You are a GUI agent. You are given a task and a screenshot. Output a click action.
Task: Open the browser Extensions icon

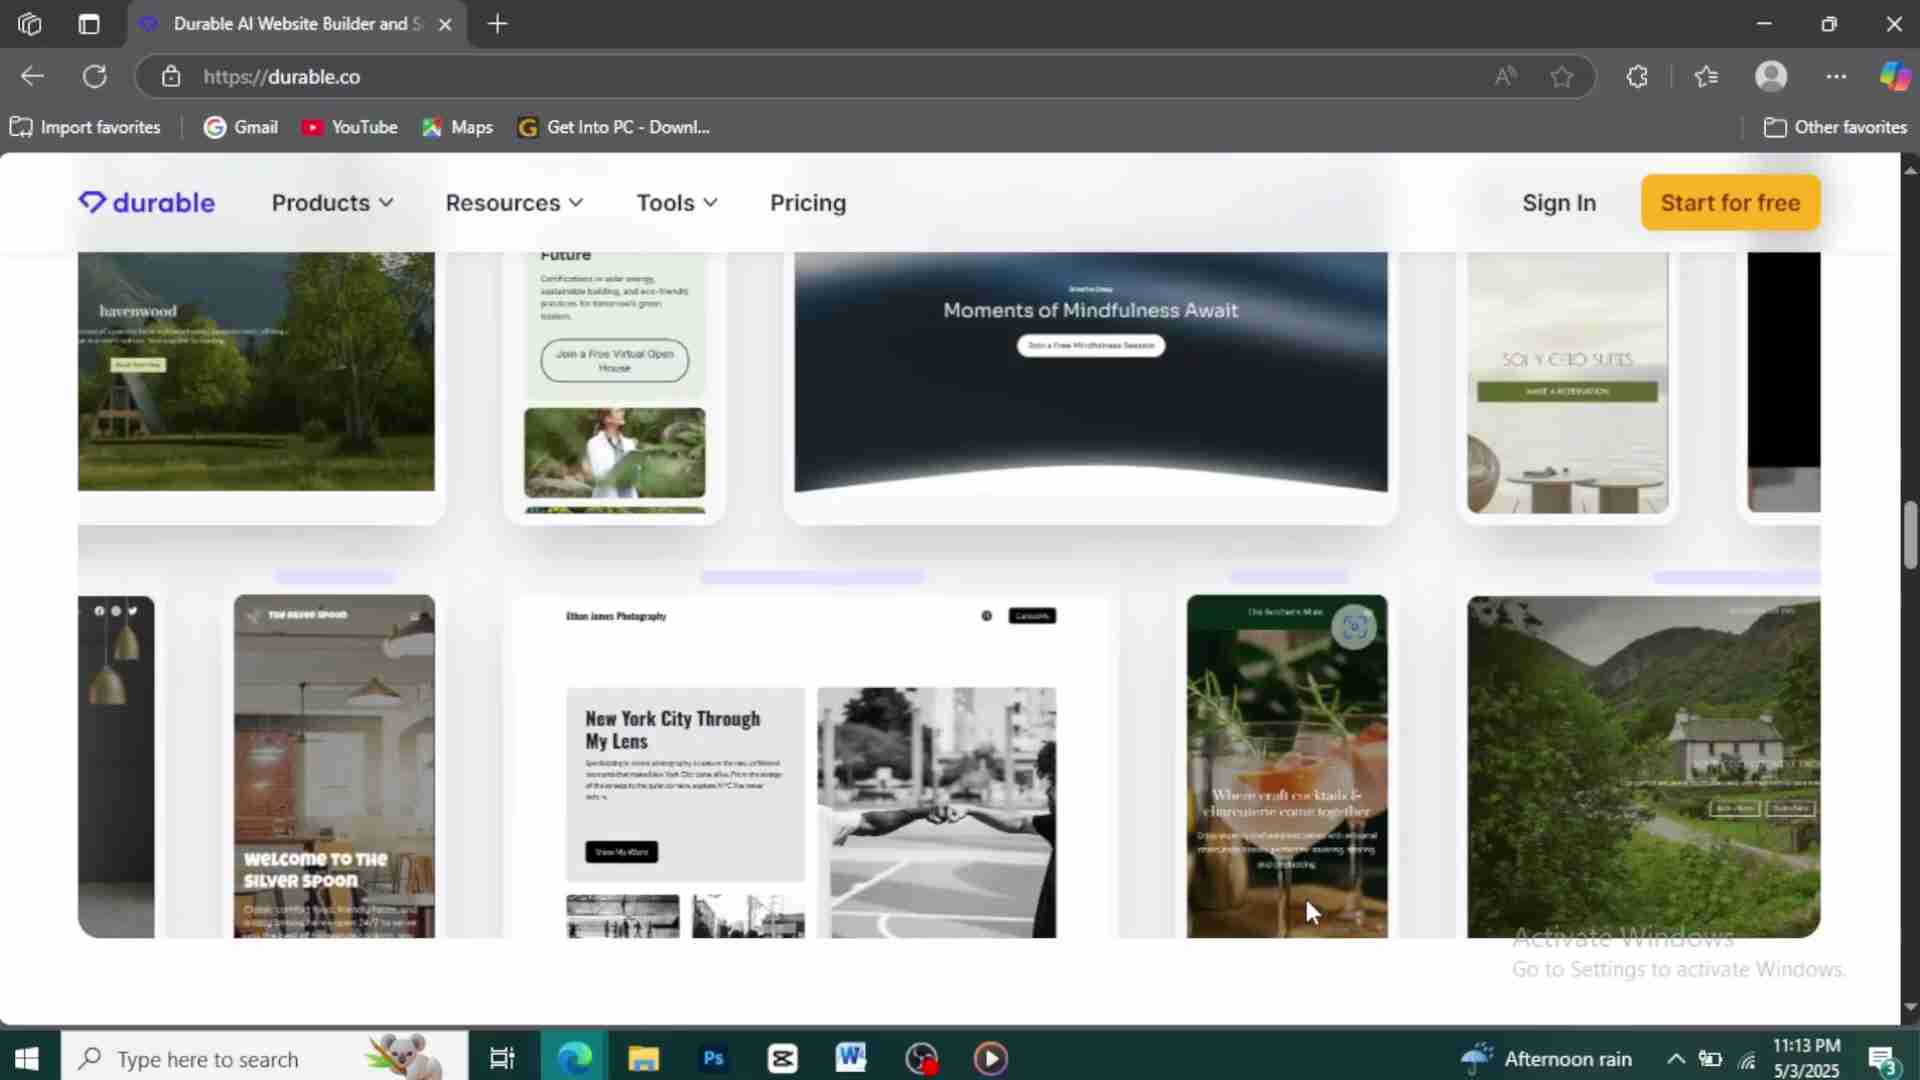coord(1637,77)
